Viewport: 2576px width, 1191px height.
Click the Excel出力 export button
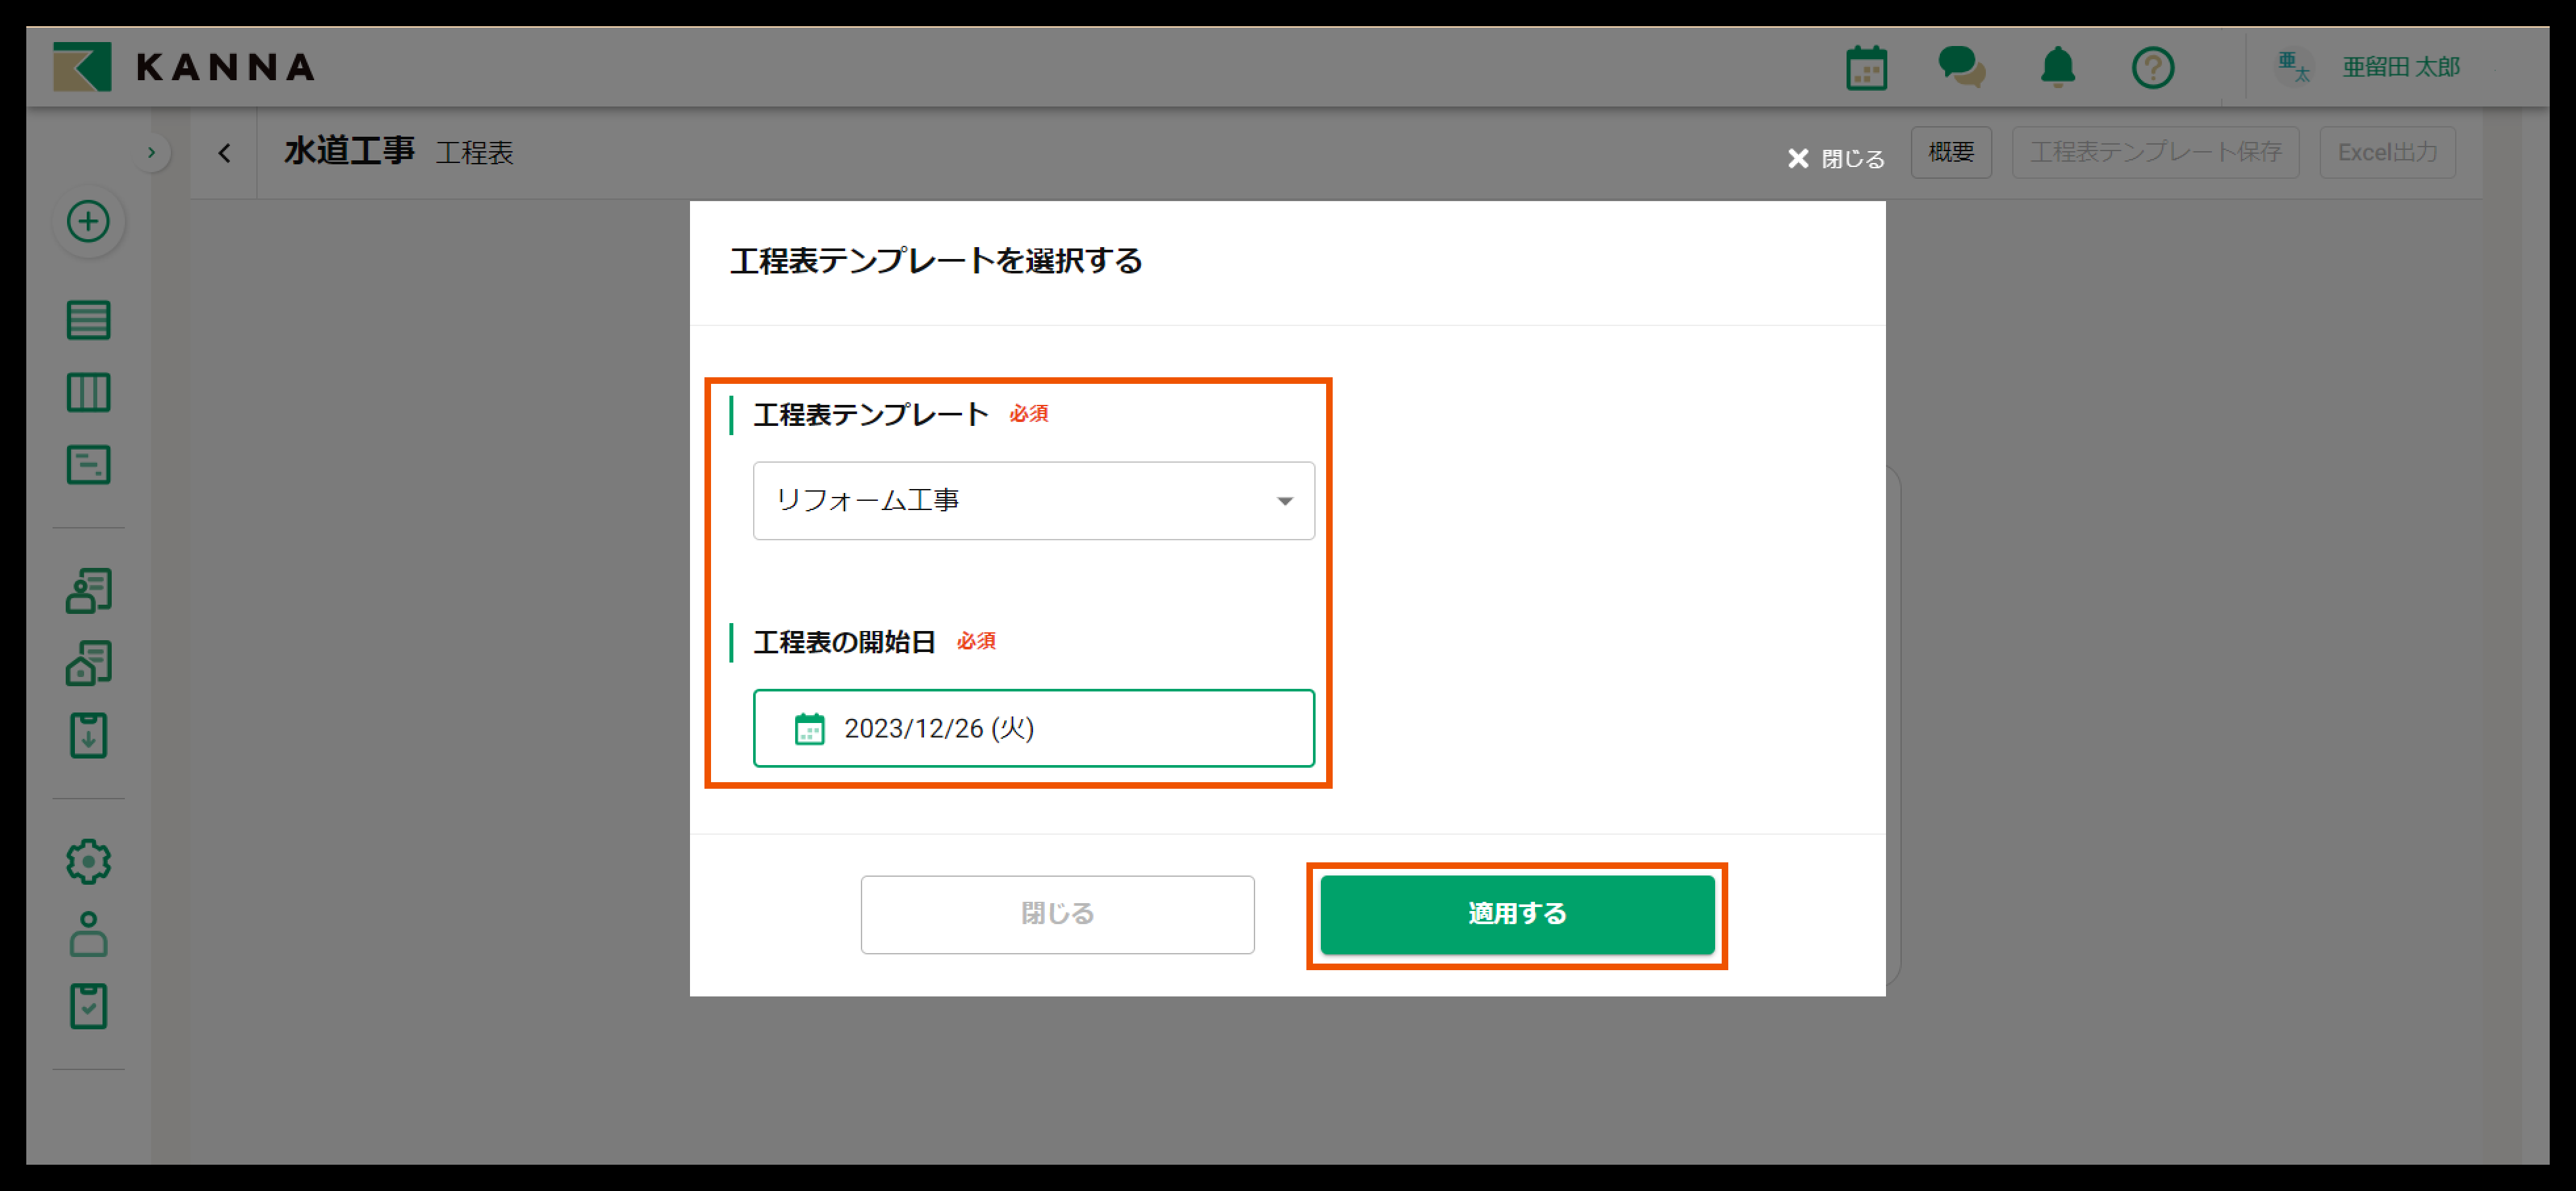pyautogui.click(x=2386, y=152)
